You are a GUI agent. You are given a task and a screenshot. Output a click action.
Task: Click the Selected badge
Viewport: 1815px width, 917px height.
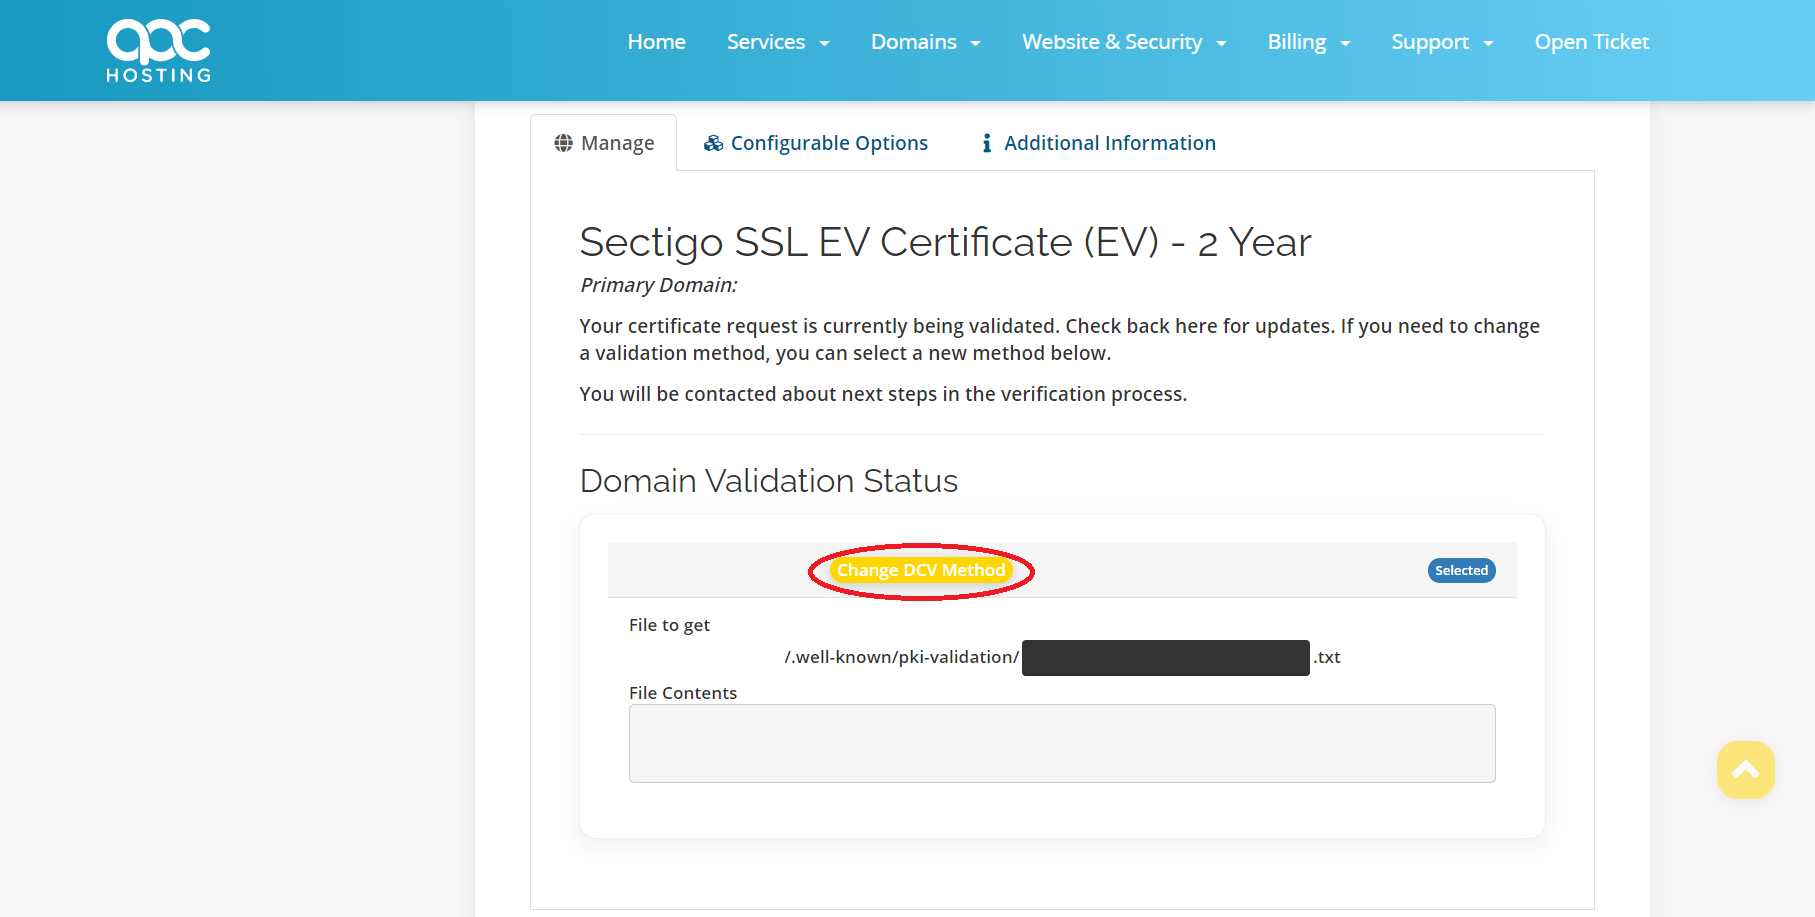coord(1461,570)
